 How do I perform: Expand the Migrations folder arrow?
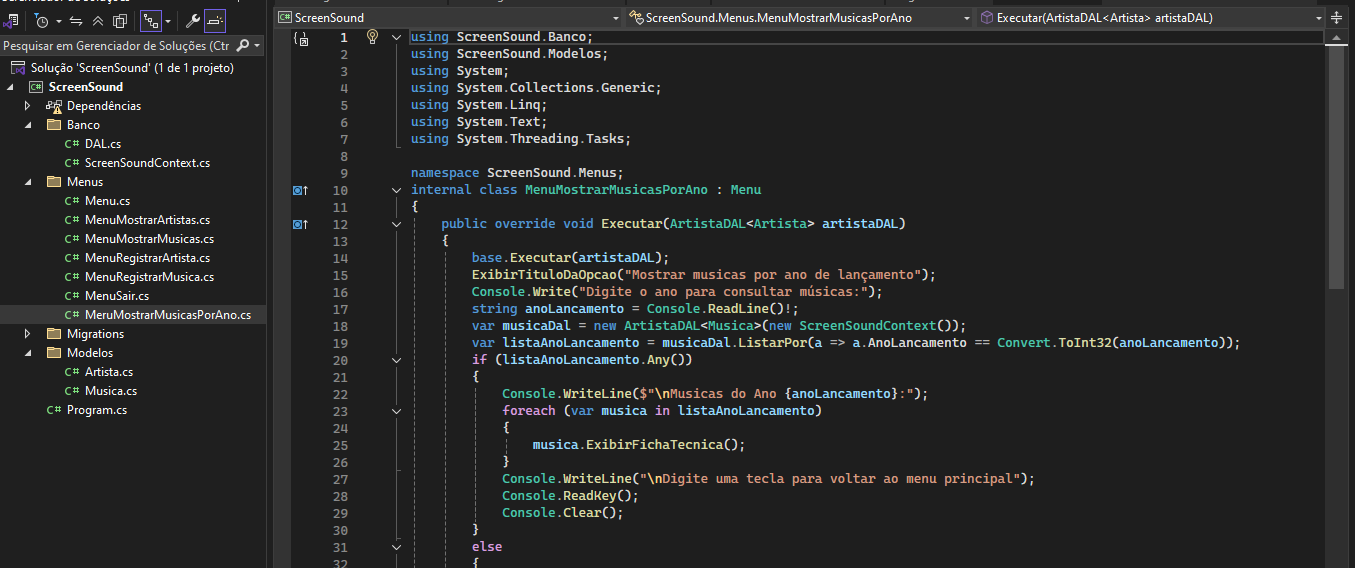[x=29, y=334]
